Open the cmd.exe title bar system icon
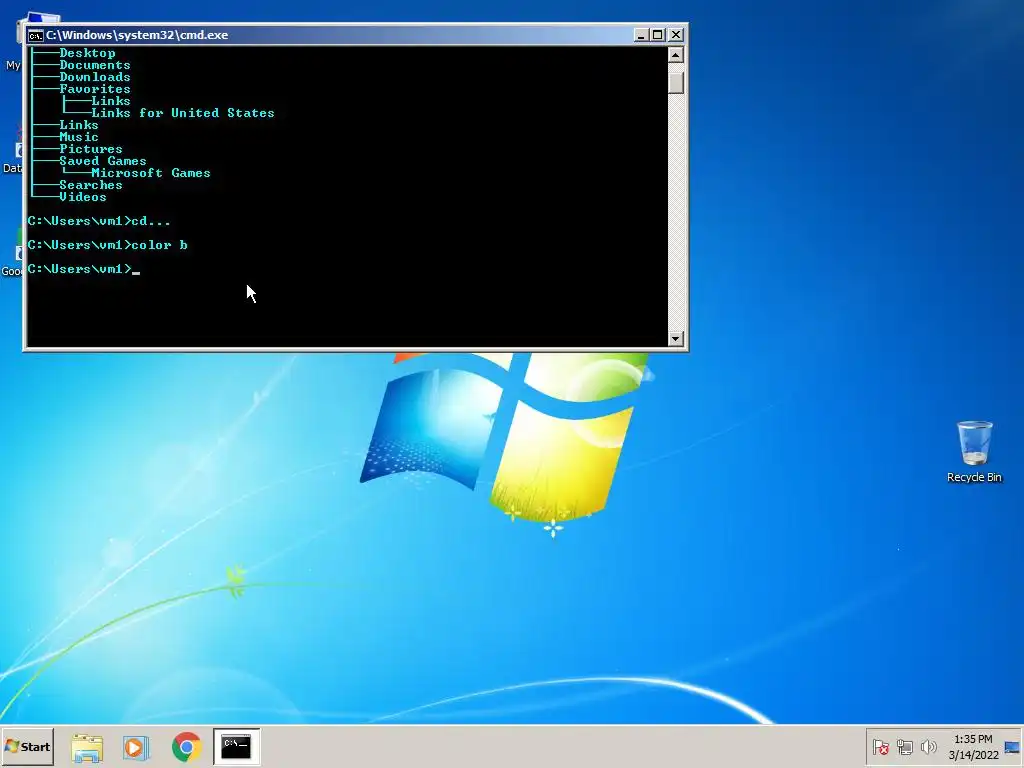The height and width of the screenshot is (768, 1024). [36, 35]
